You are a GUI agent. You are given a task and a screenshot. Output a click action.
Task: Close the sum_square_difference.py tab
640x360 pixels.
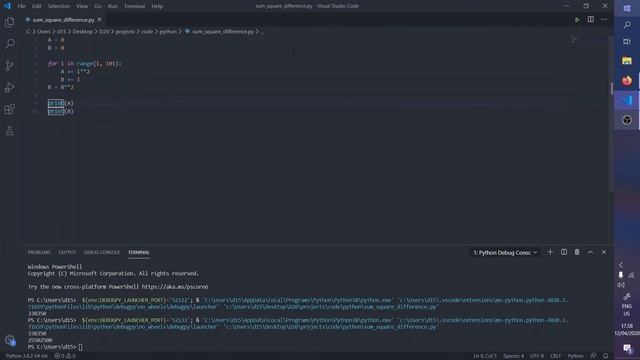[x=99, y=20]
